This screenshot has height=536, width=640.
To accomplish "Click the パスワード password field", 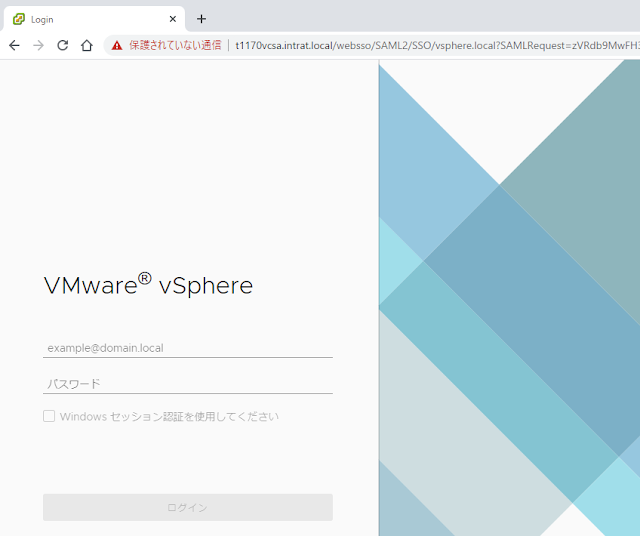I will pos(188,384).
